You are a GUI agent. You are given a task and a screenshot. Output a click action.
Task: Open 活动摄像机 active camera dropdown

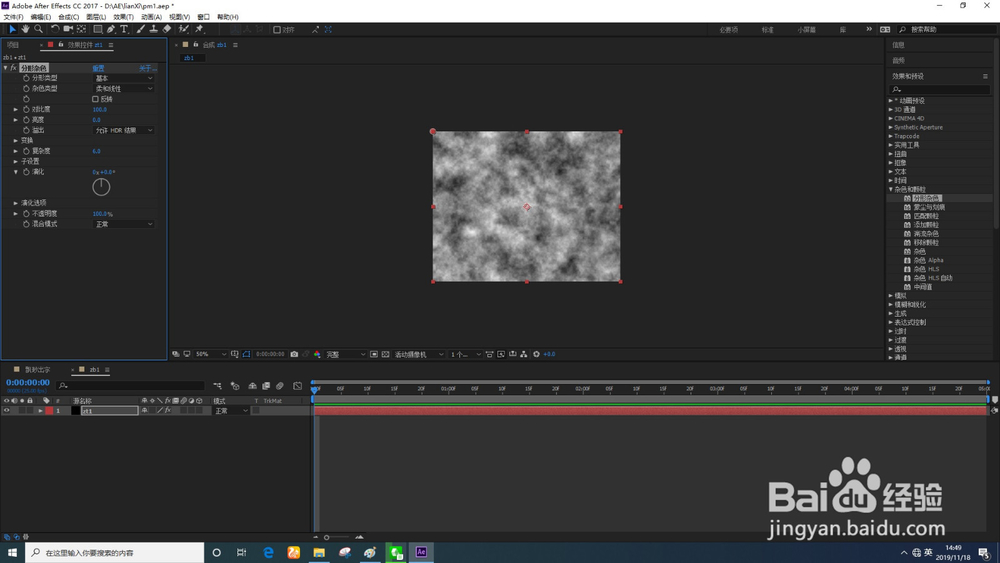point(418,354)
